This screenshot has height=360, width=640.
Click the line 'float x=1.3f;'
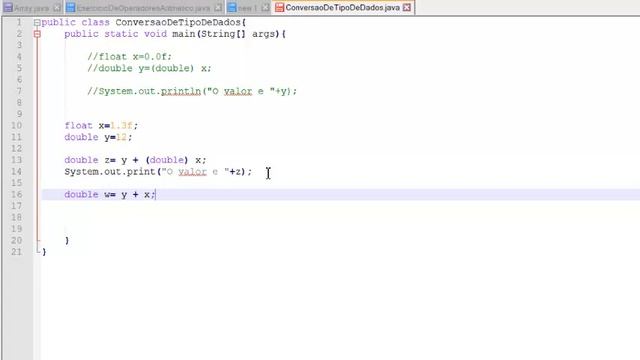coord(101,126)
